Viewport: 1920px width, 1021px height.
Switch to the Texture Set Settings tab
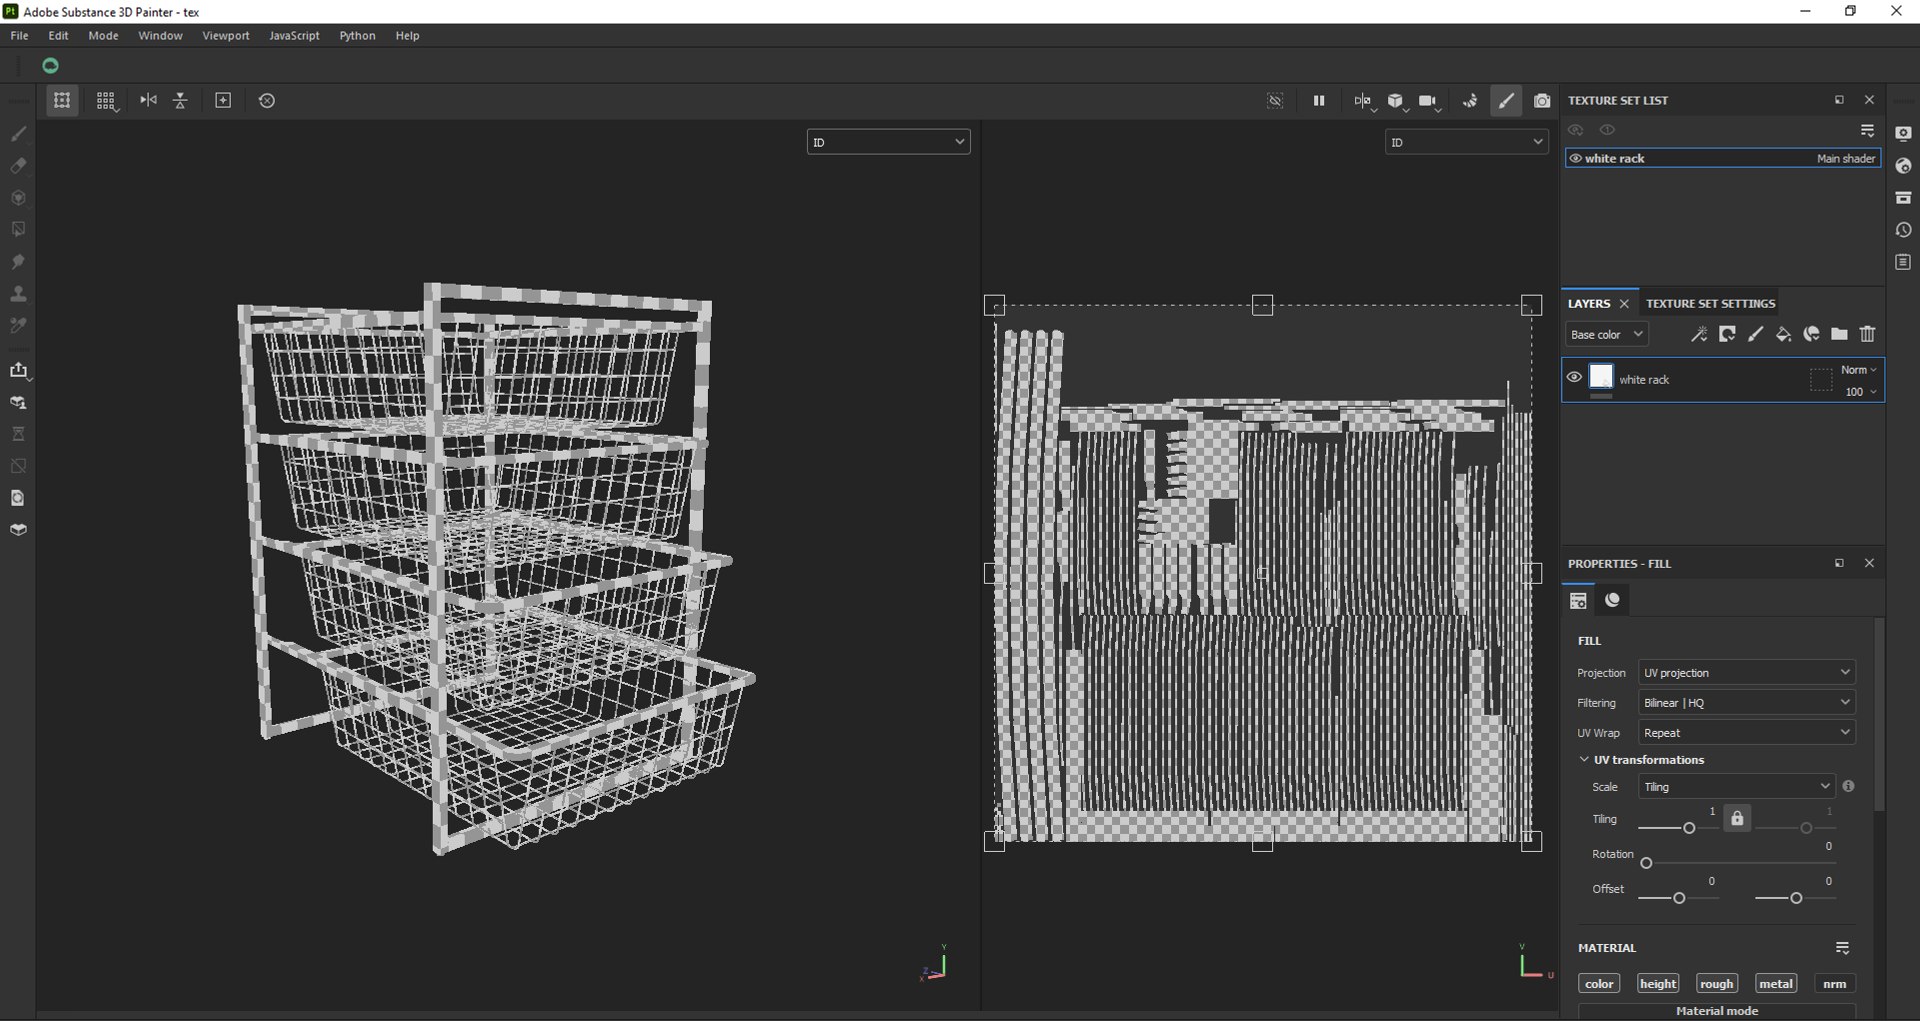tap(1711, 303)
